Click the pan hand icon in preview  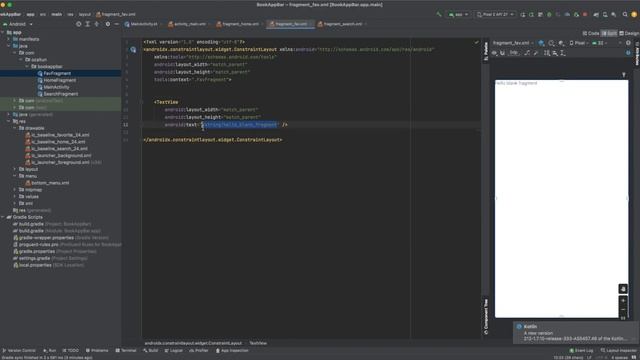pos(623,289)
